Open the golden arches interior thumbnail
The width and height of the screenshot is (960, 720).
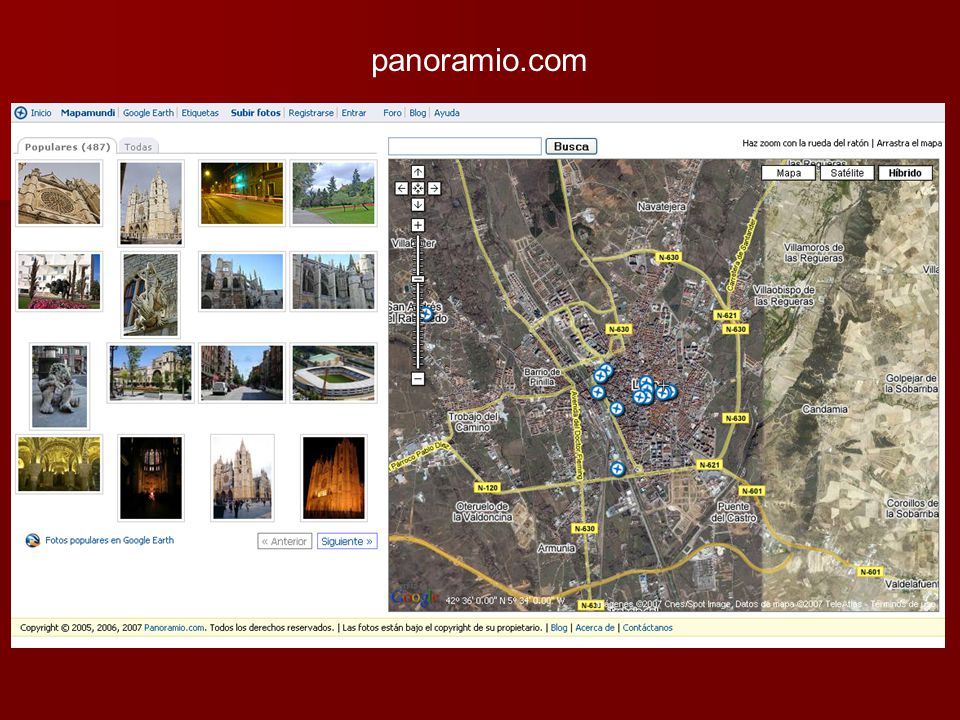pos(59,464)
